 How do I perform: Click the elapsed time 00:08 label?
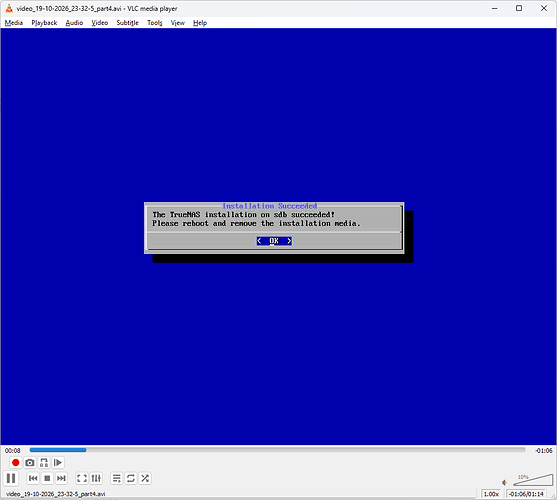12,450
